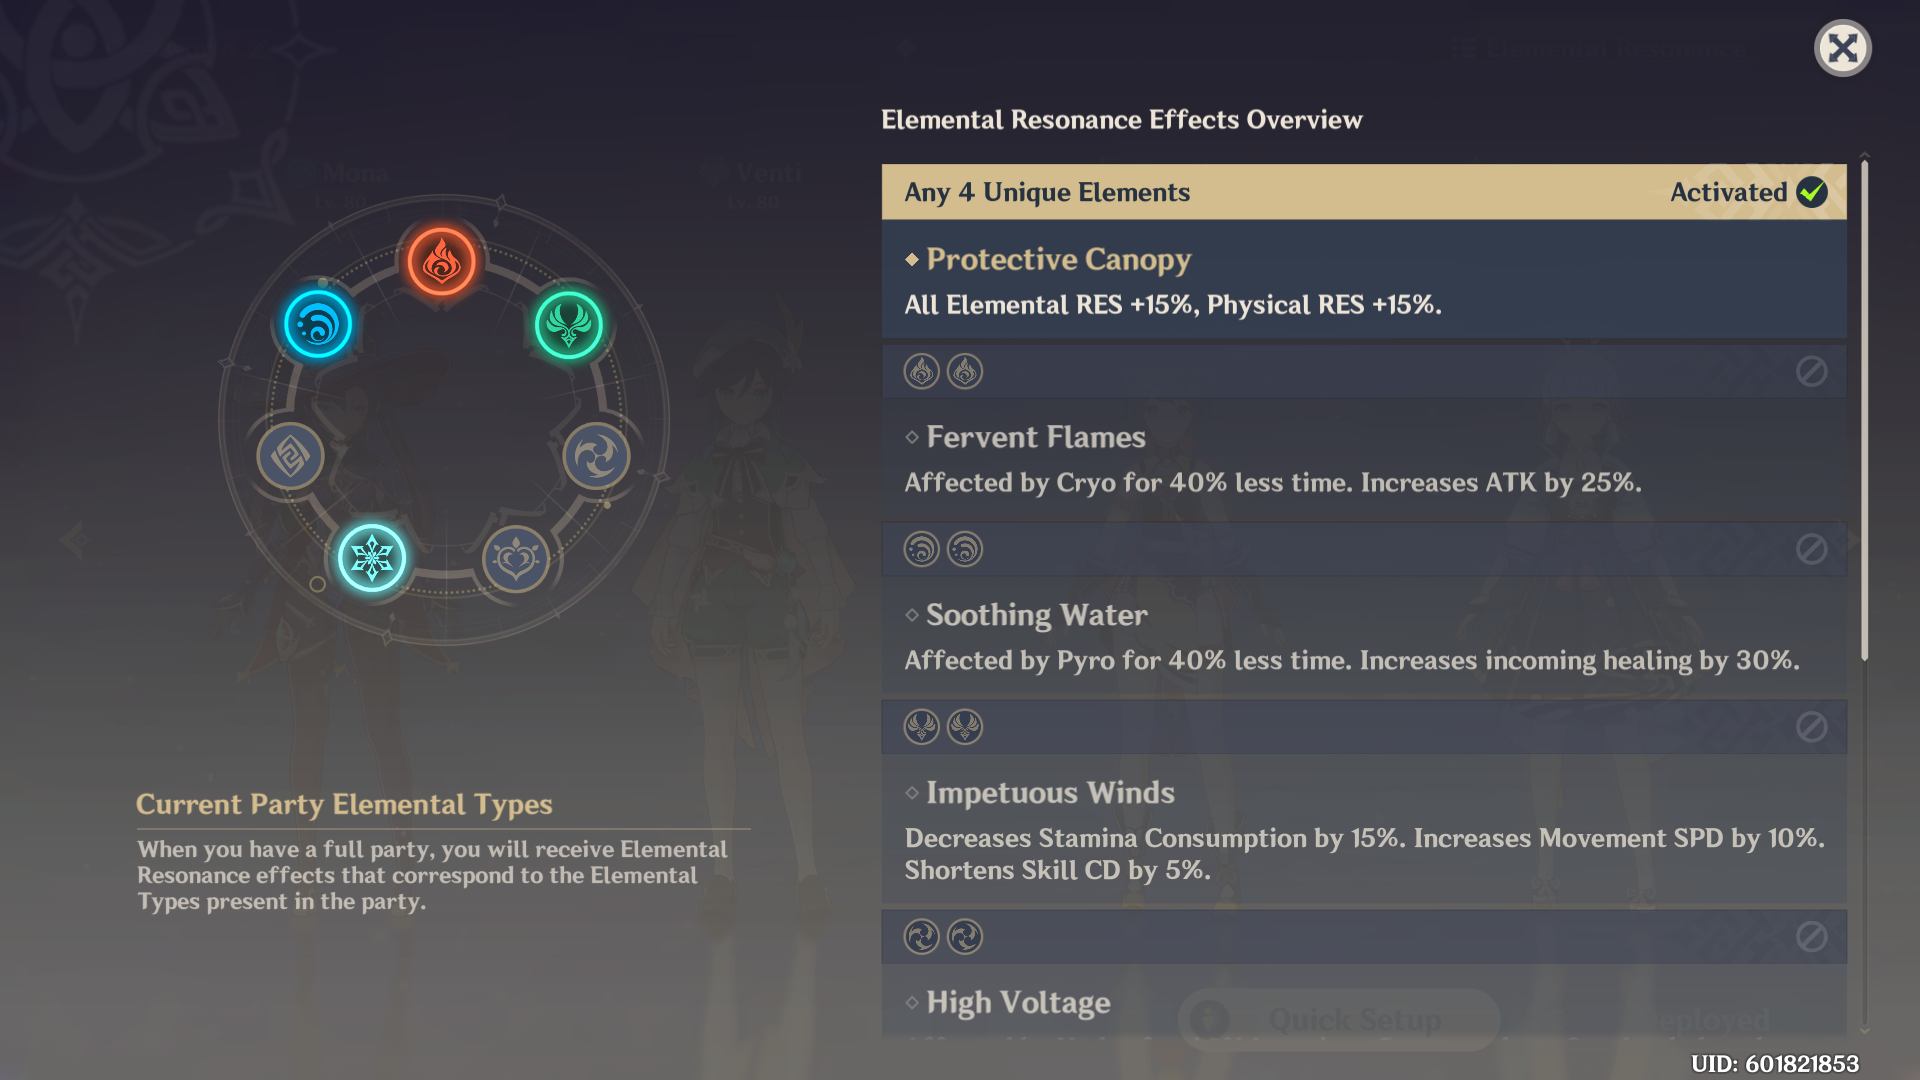Click the disabled Fervent Flames icon button
Viewport: 1920px width, 1080px height.
click(1811, 371)
